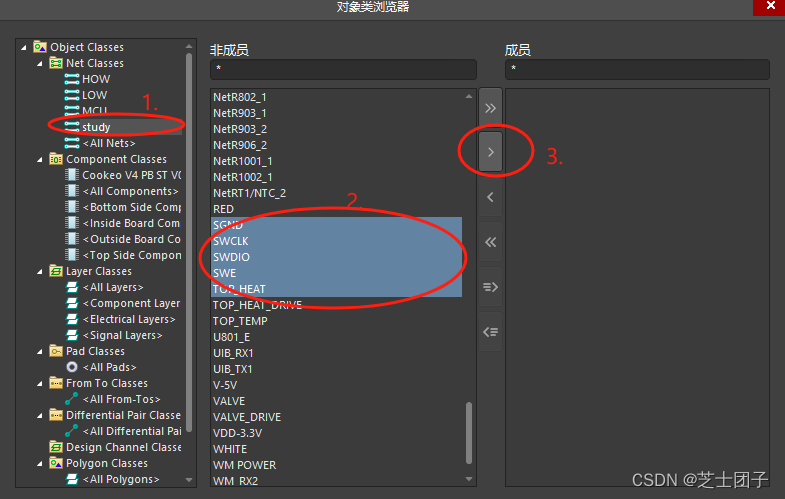Viewport: 785px width, 499px height.
Task: Click the non-members list scrollbar thumb
Action: pyautogui.click(x=469, y=432)
